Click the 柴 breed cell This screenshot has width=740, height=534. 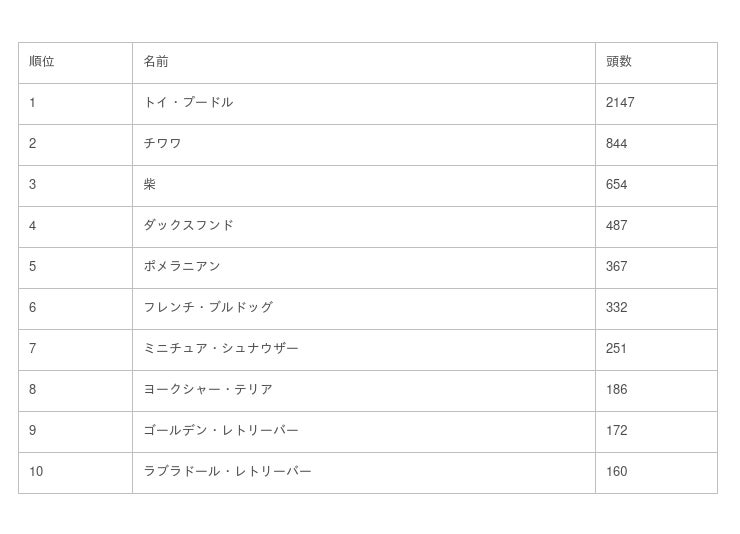coord(150,185)
